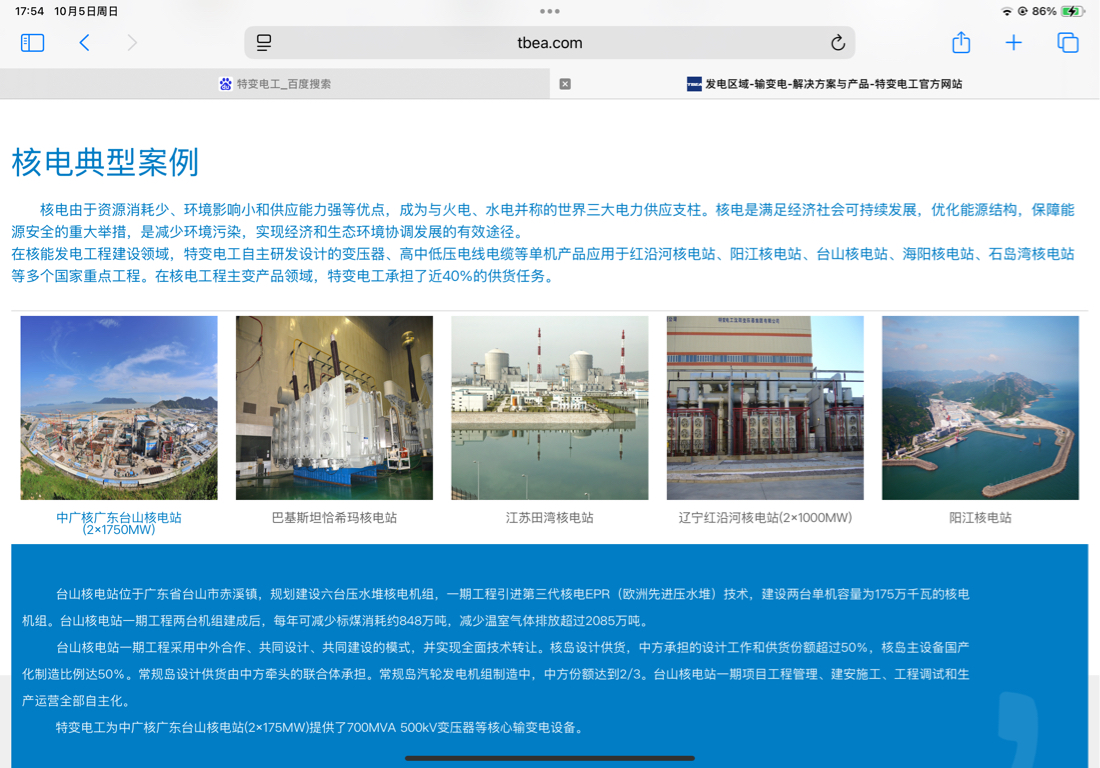This screenshot has height=768, width=1100.
Task: Tap the battery status indicator
Action: (x=1073, y=11)
